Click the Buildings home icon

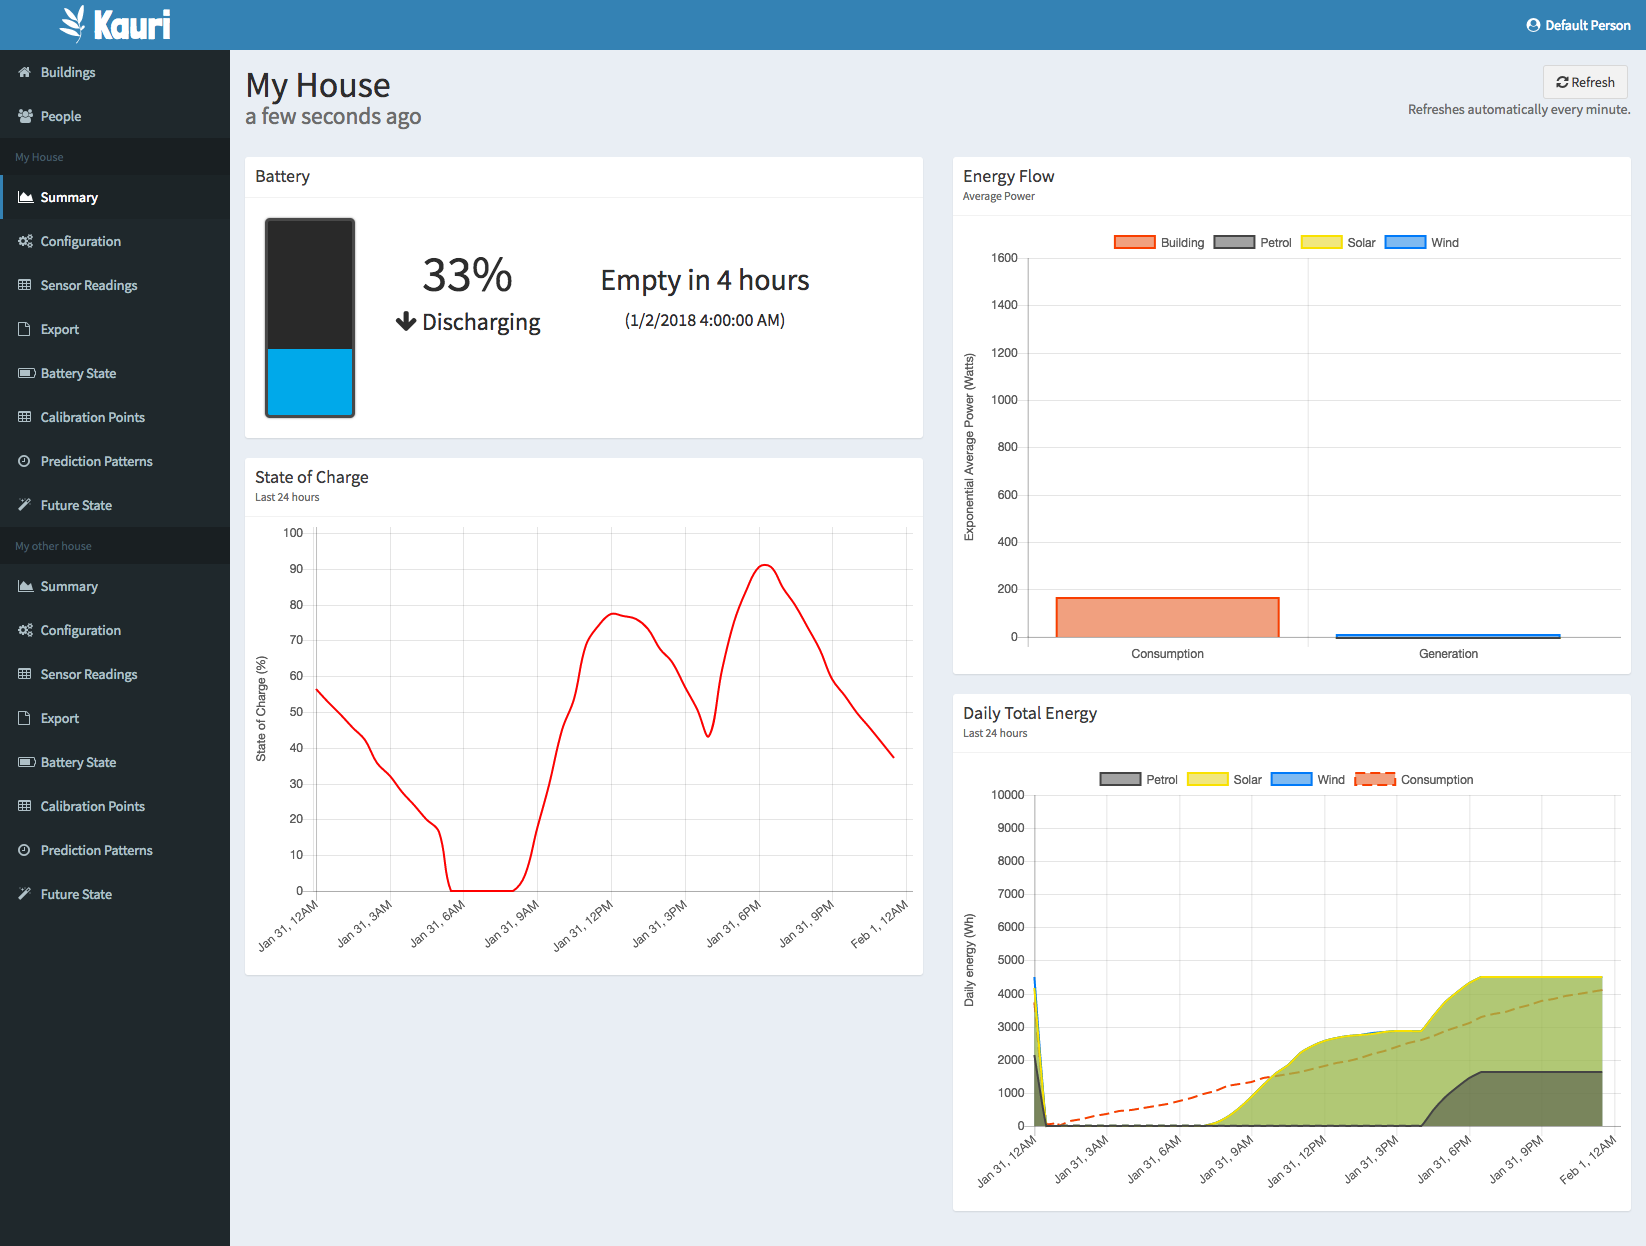point(25,72)
